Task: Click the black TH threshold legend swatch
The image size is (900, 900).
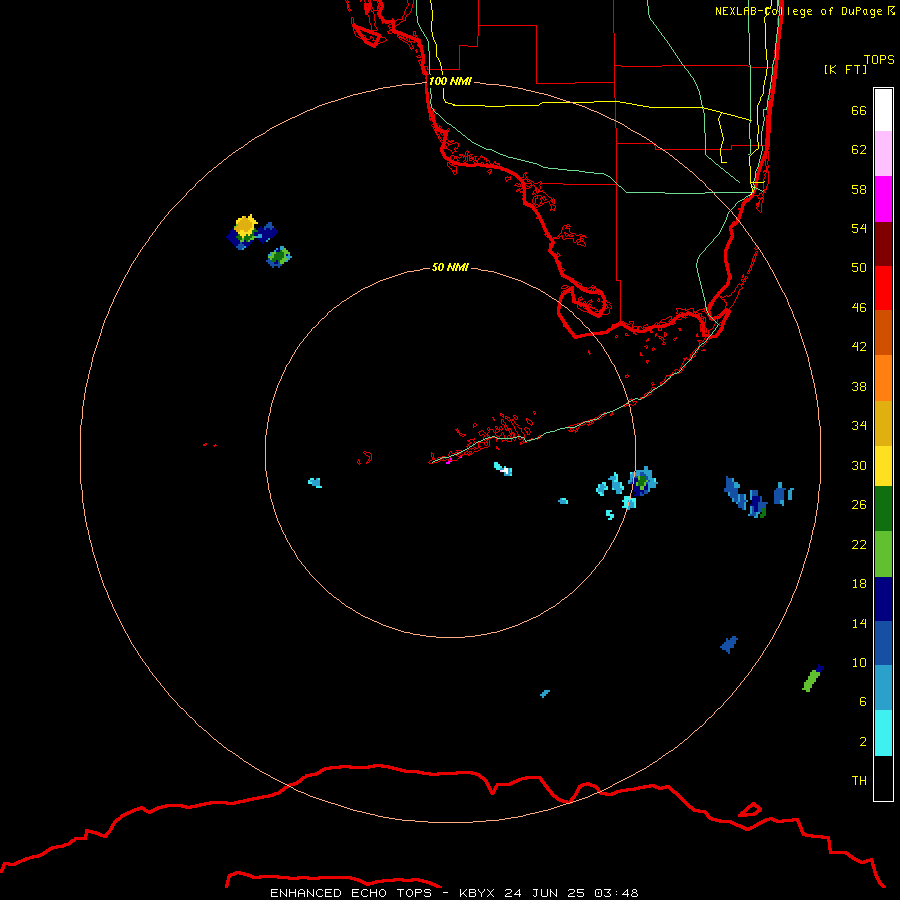Action: point(883,778)
